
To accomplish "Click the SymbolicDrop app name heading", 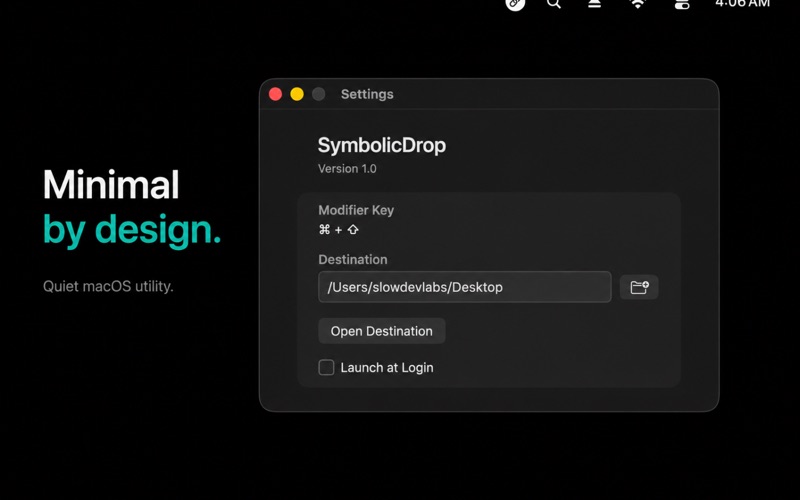I will [x=382, y=145].
